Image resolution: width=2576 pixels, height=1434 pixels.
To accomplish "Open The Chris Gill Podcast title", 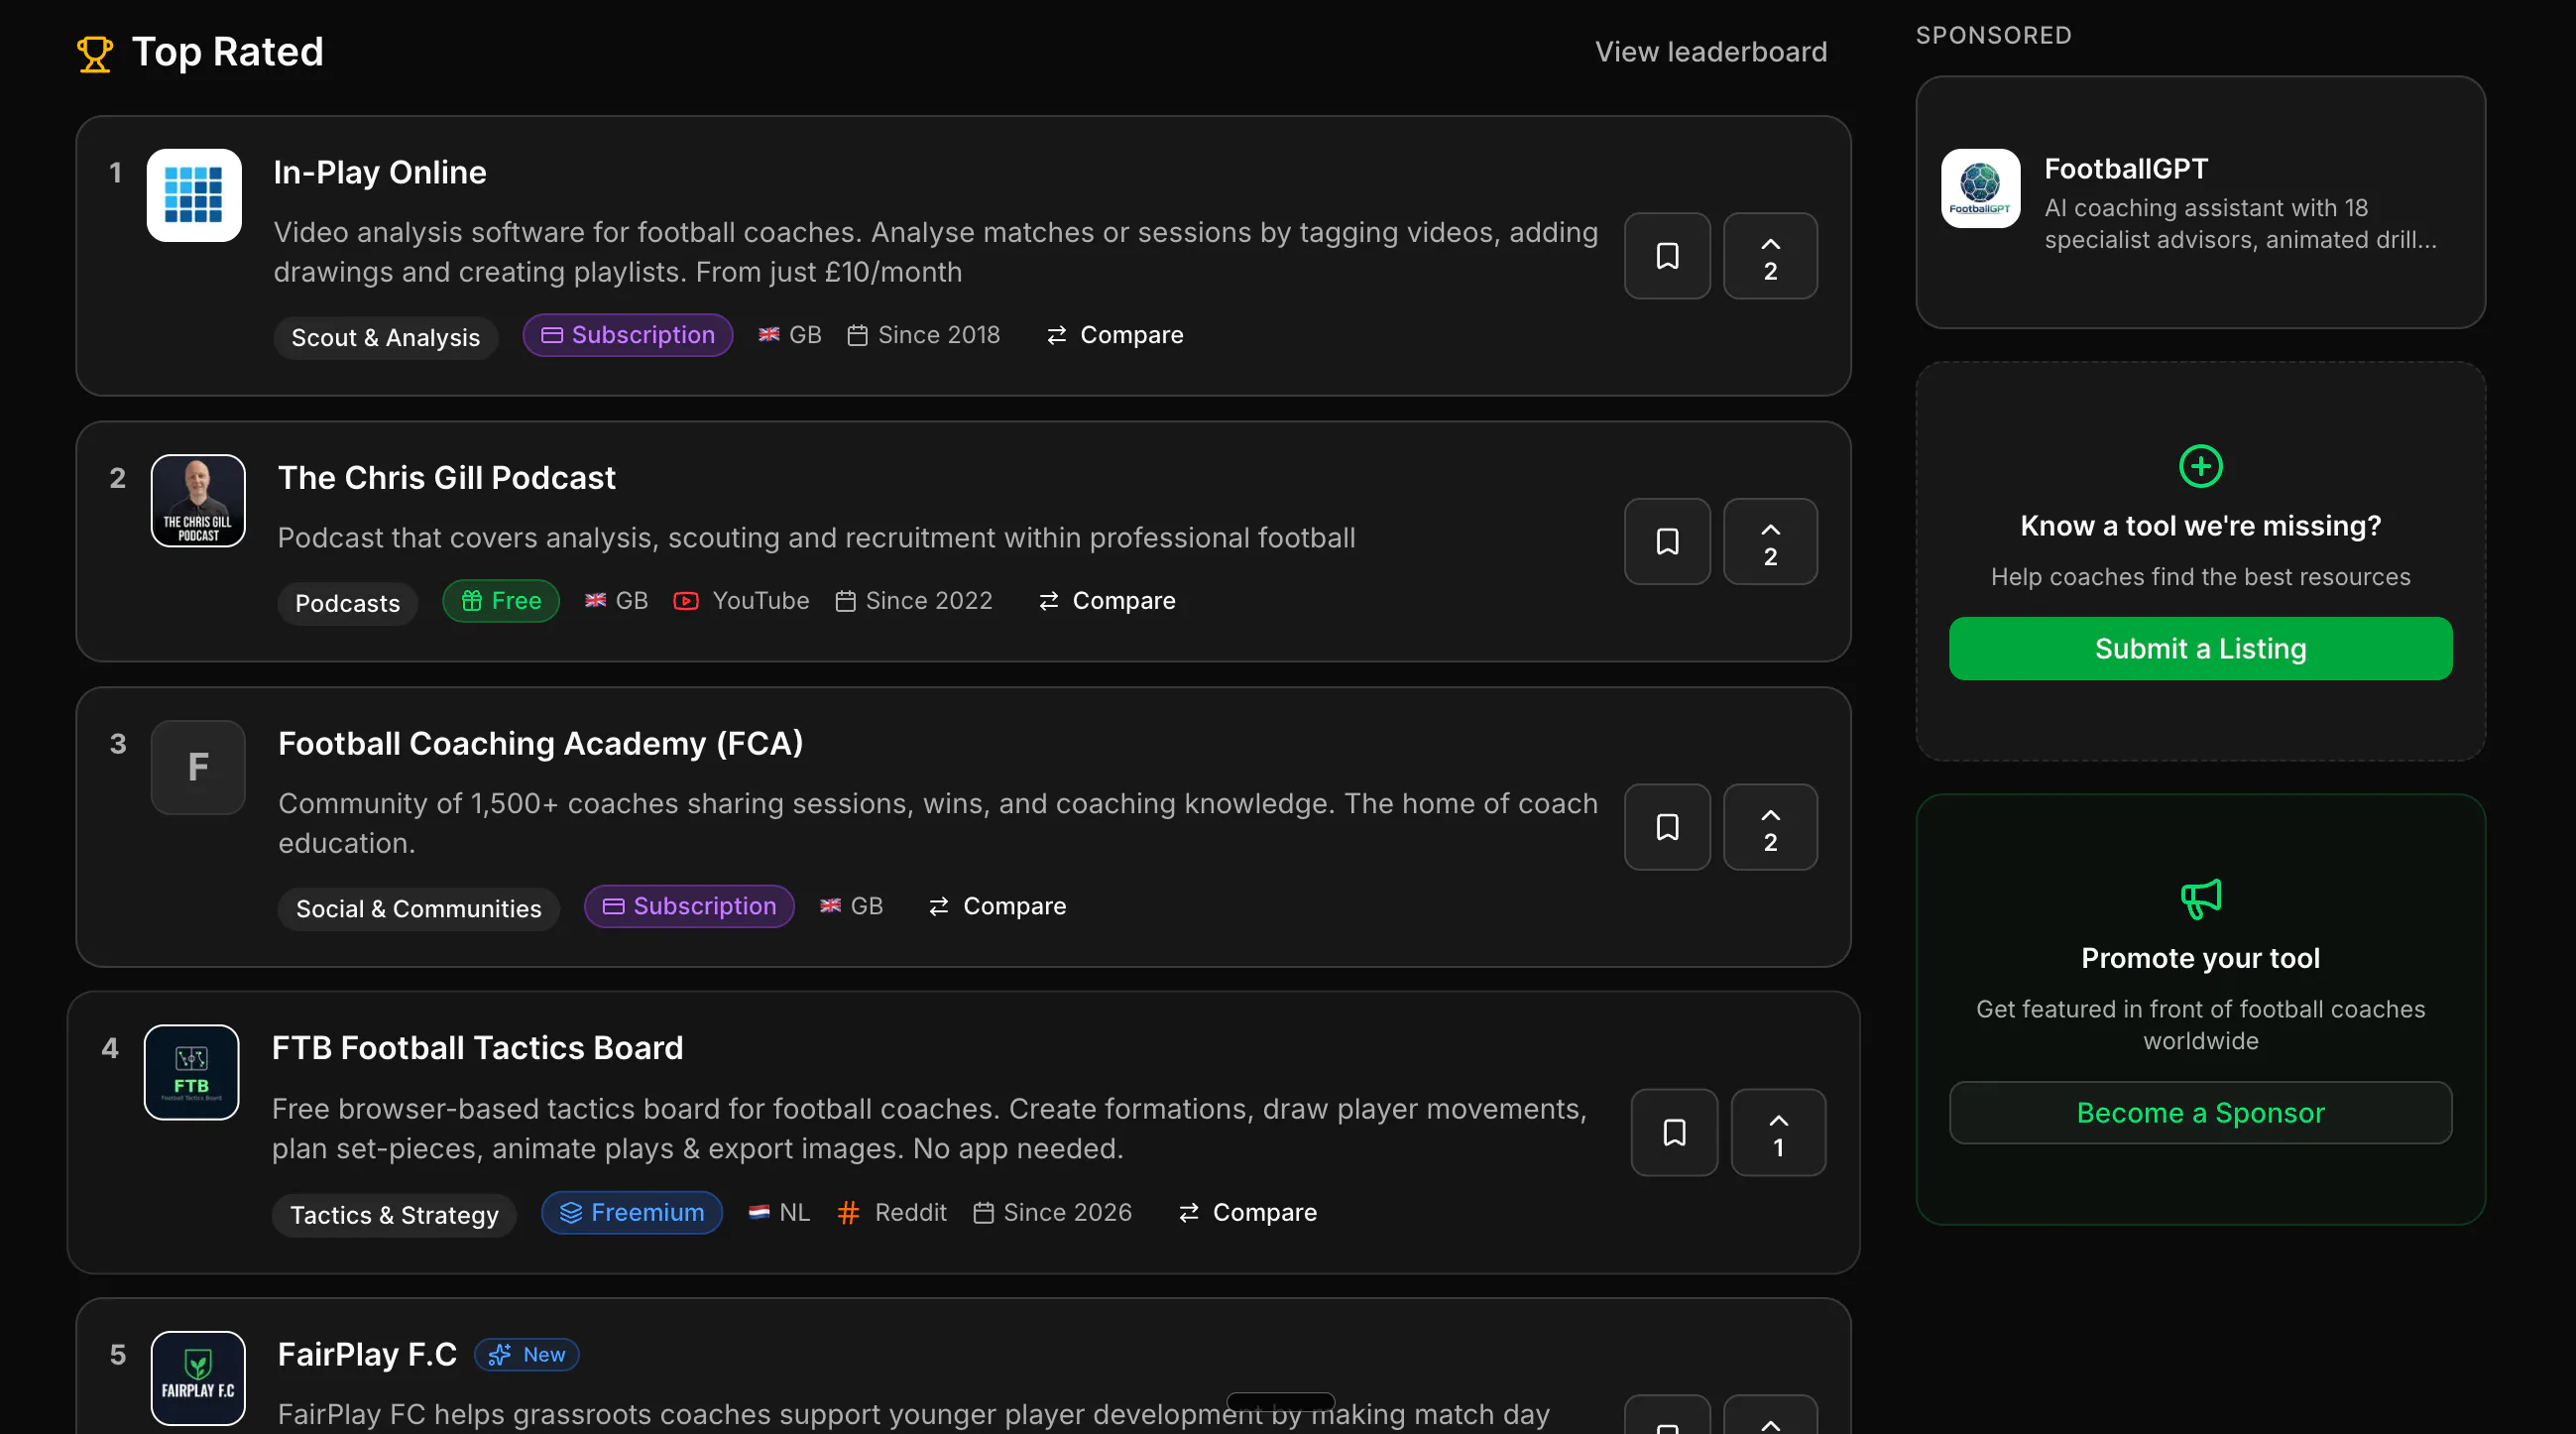I will point(446,478).
